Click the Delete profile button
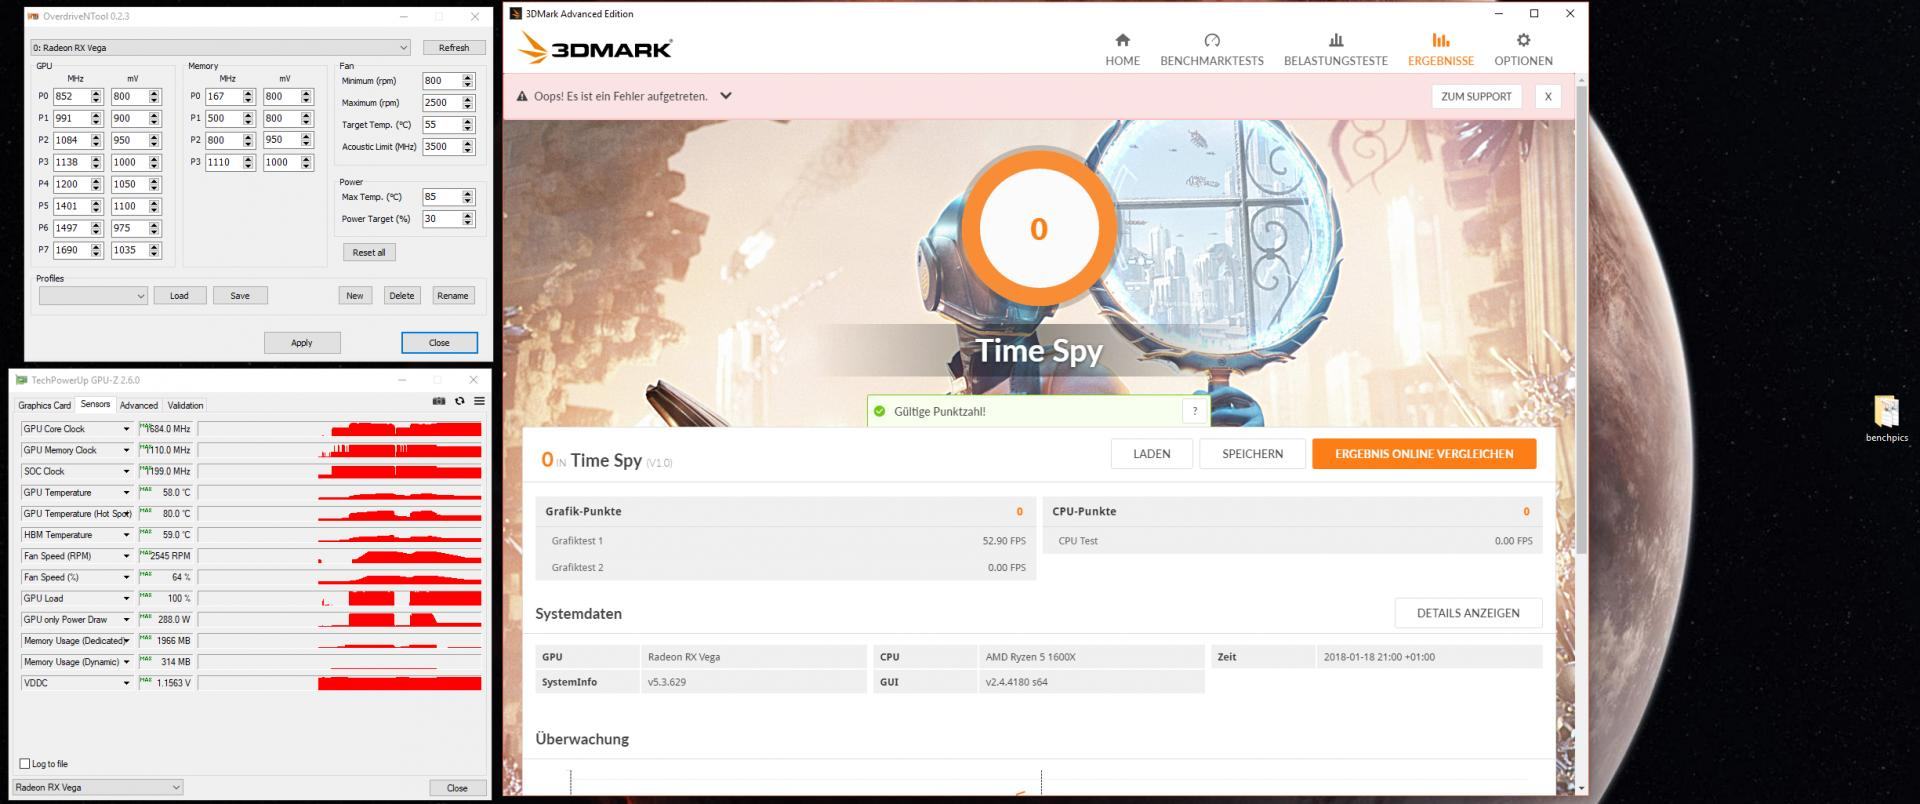Screen dimensions: 1920x804 tap(402, 296)
